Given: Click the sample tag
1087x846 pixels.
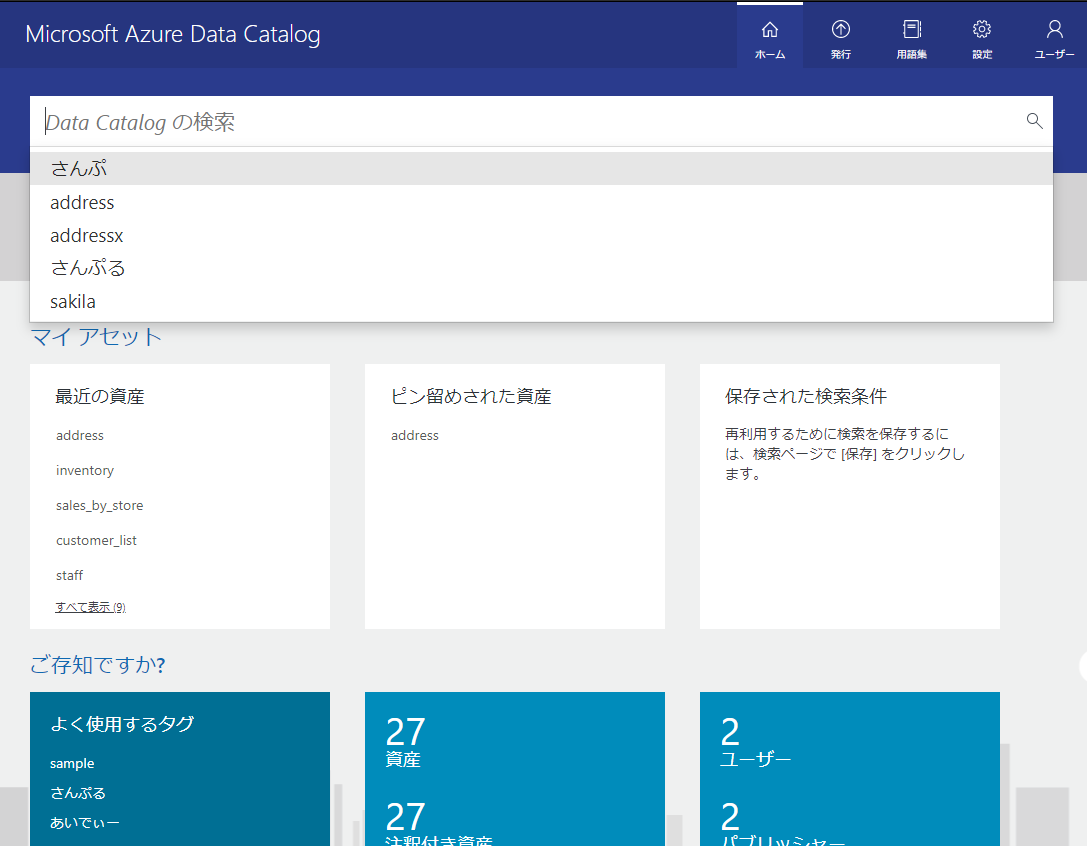Looking at the screenshot, I should point(72,763).
